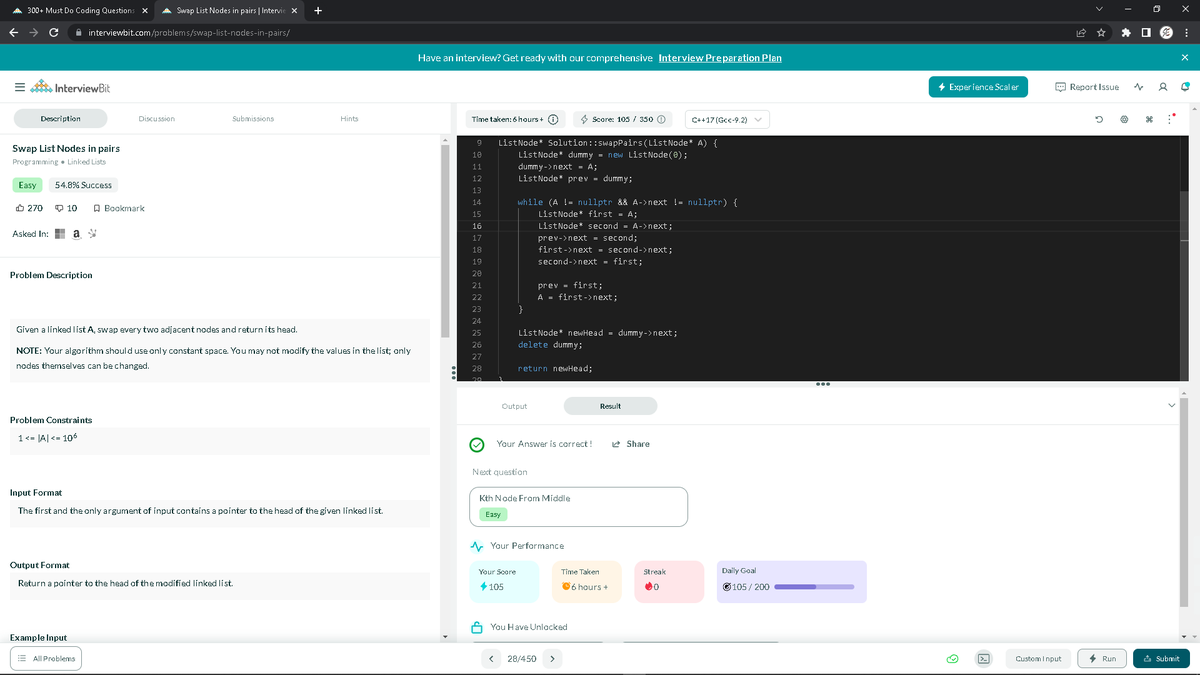Click the Experience Scaler button
Image resolution: width=1200 pixels, height=675 pixels.
(979, 88)
